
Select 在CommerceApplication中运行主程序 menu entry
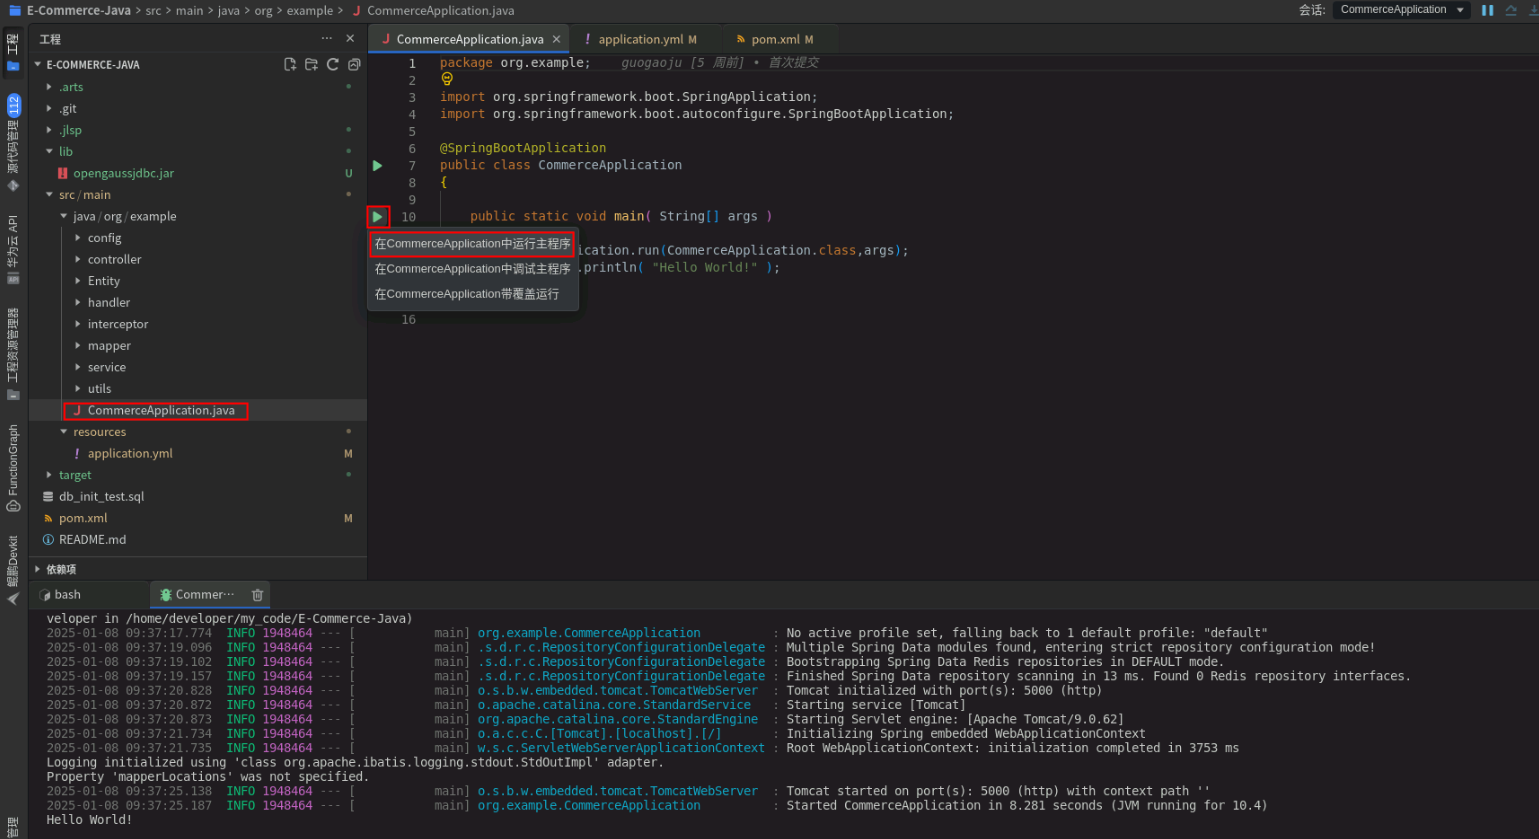473,244
